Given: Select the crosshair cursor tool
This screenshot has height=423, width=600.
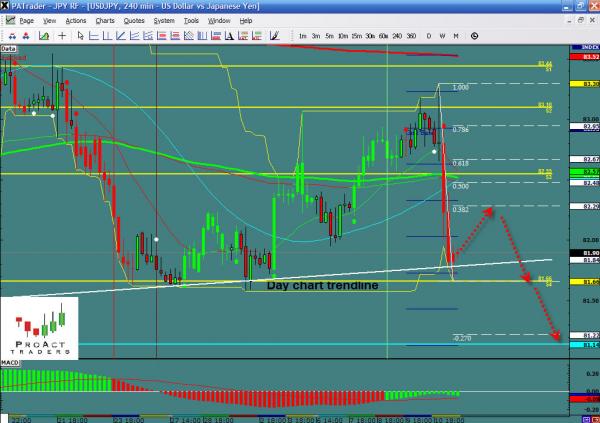Looking at the screenshot, I should pos(63,35).
